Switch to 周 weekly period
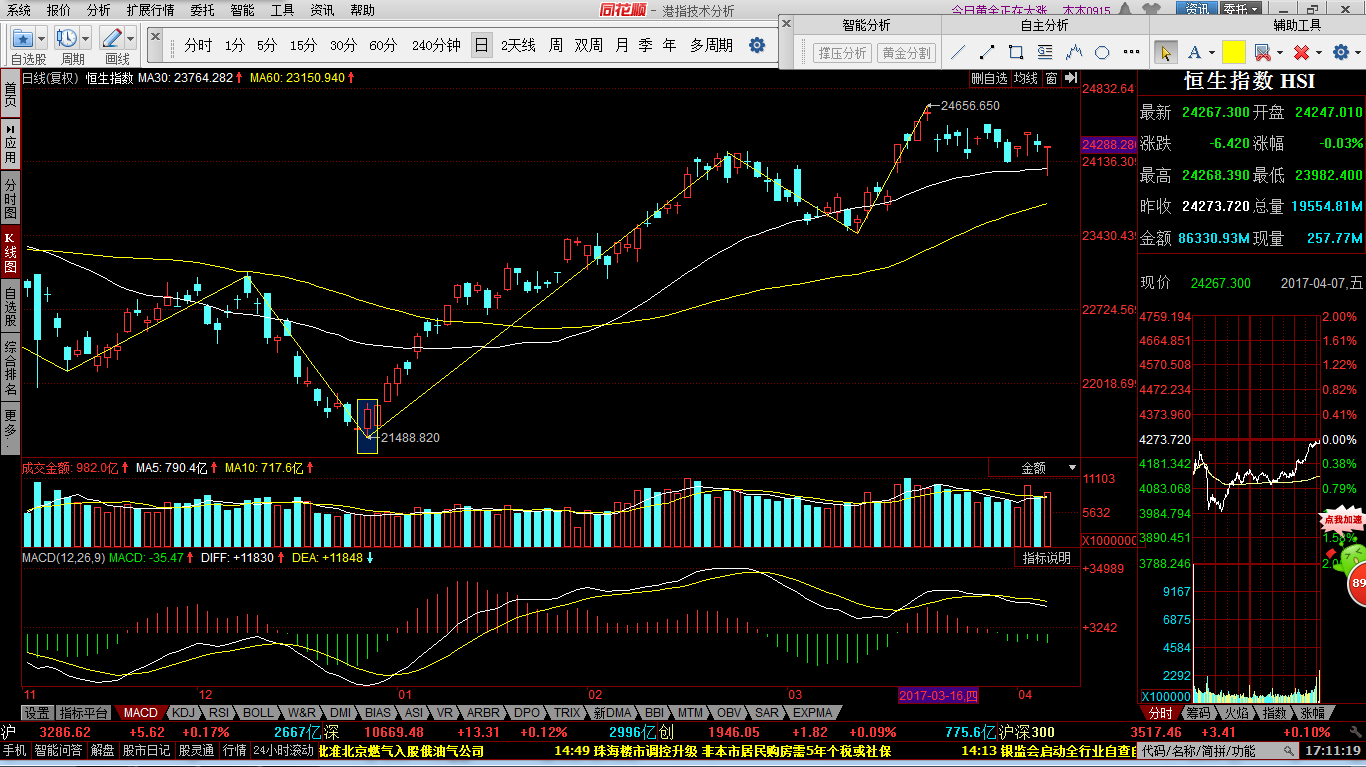Screen dimensions: 1366x767 555,45
